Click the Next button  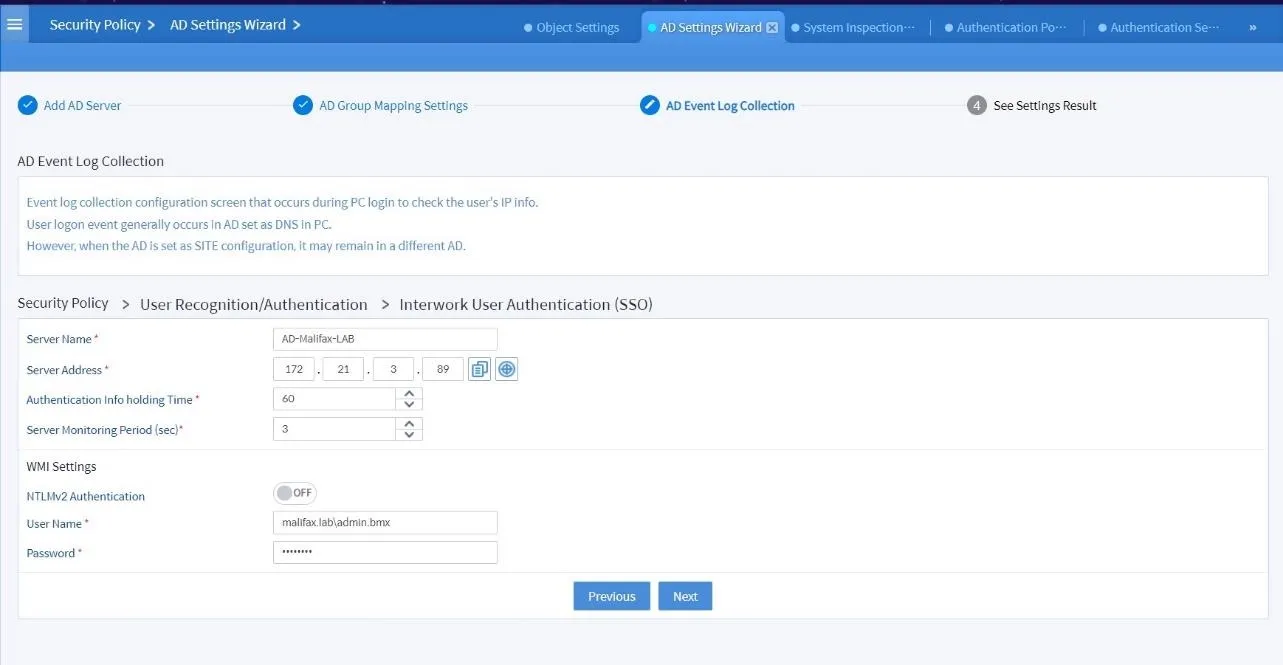pos(685,595)
